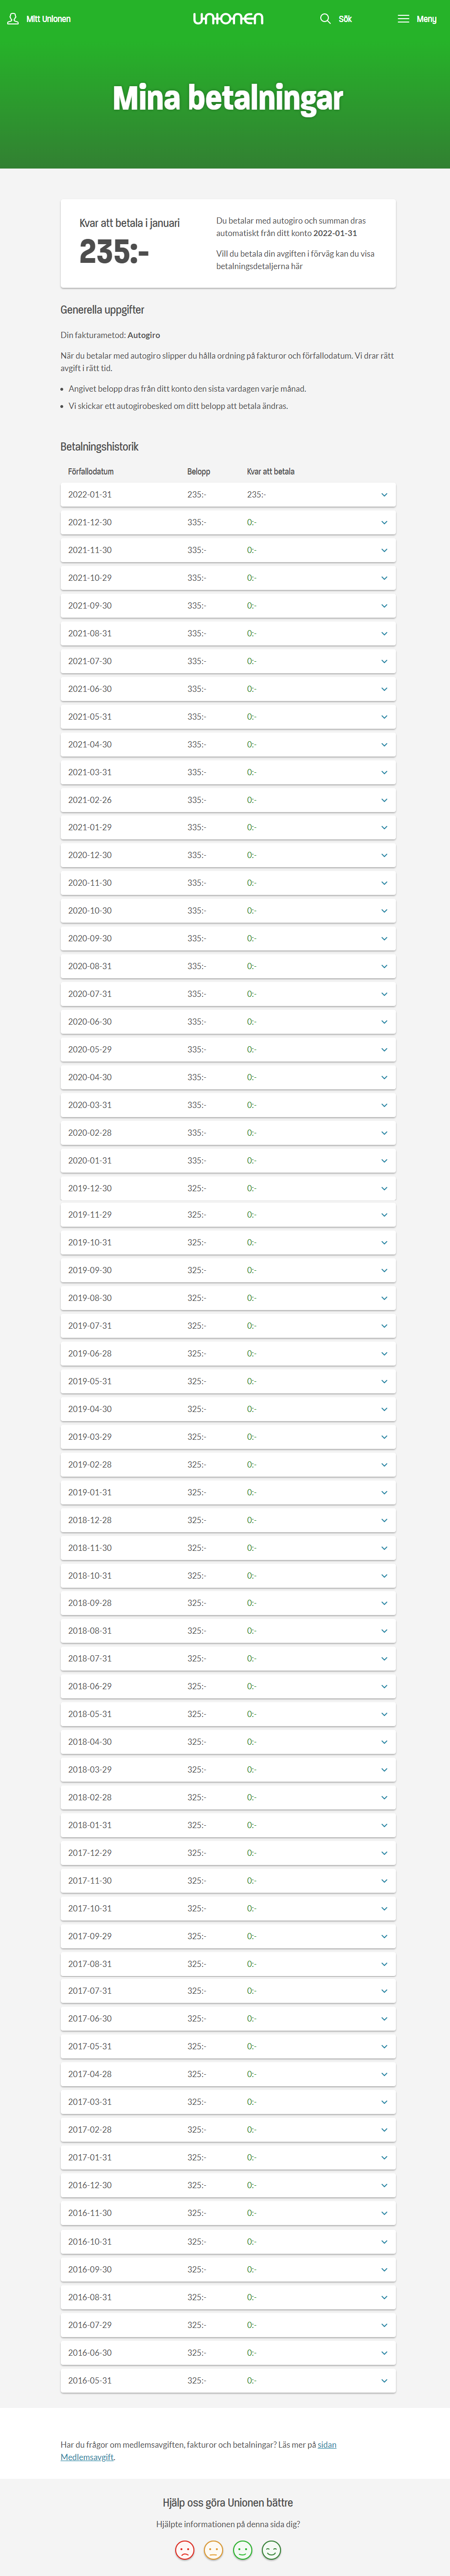The height and width of the screenshot is (2576, 450).
Task: Expand the 2020-01-31 payment row
Action: click(x=228, y=1160)
